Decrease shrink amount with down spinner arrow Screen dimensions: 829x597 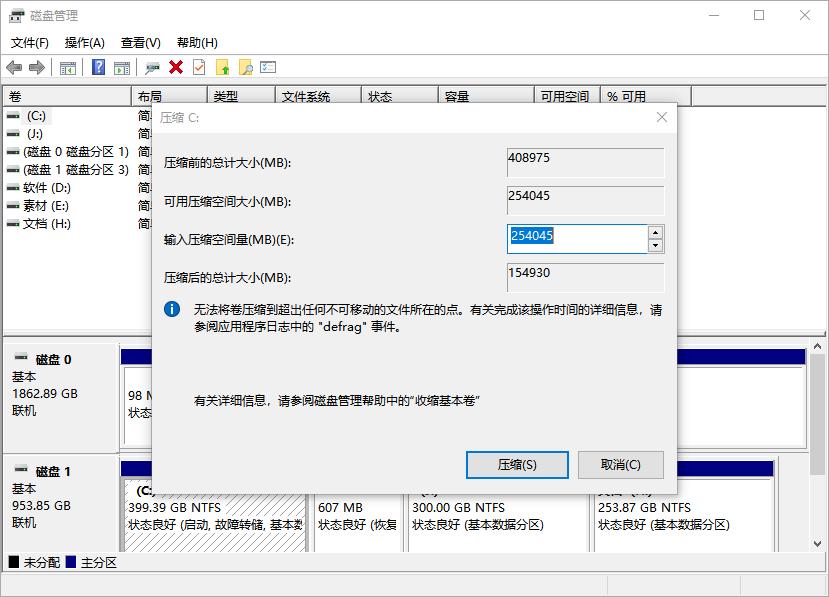tap(655, 245)
